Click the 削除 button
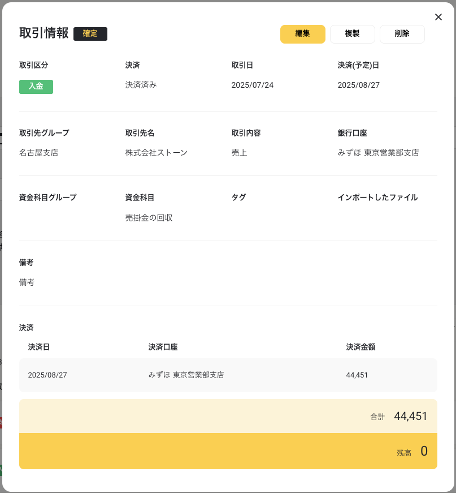 point(402,34)
